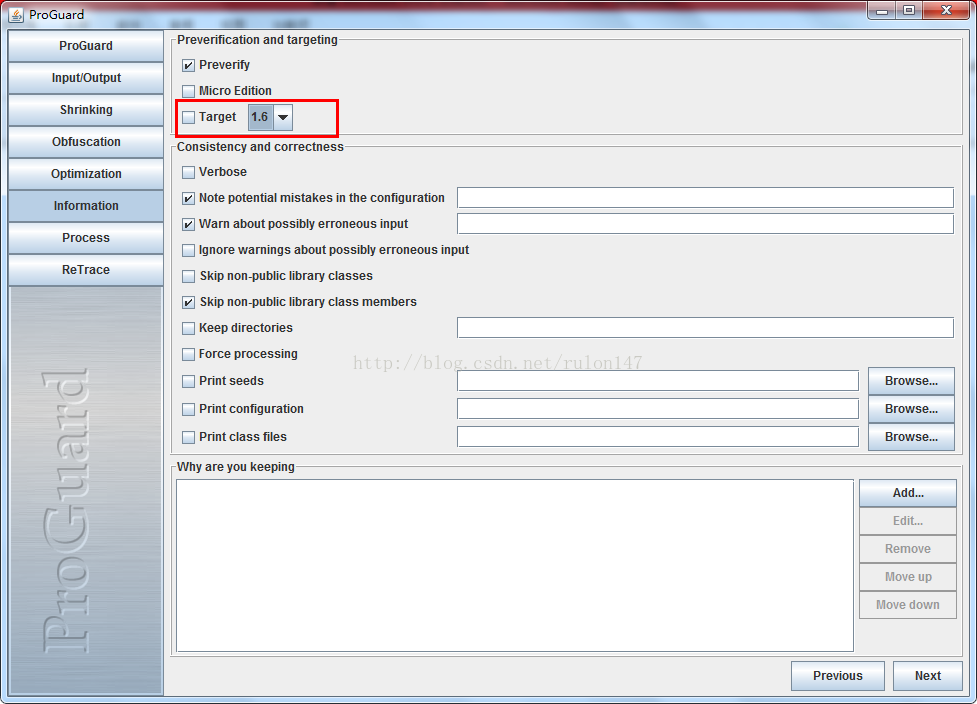Browse for the Print class files output
The height and width of the screenshot is (704, 977).
pos(911,437)
